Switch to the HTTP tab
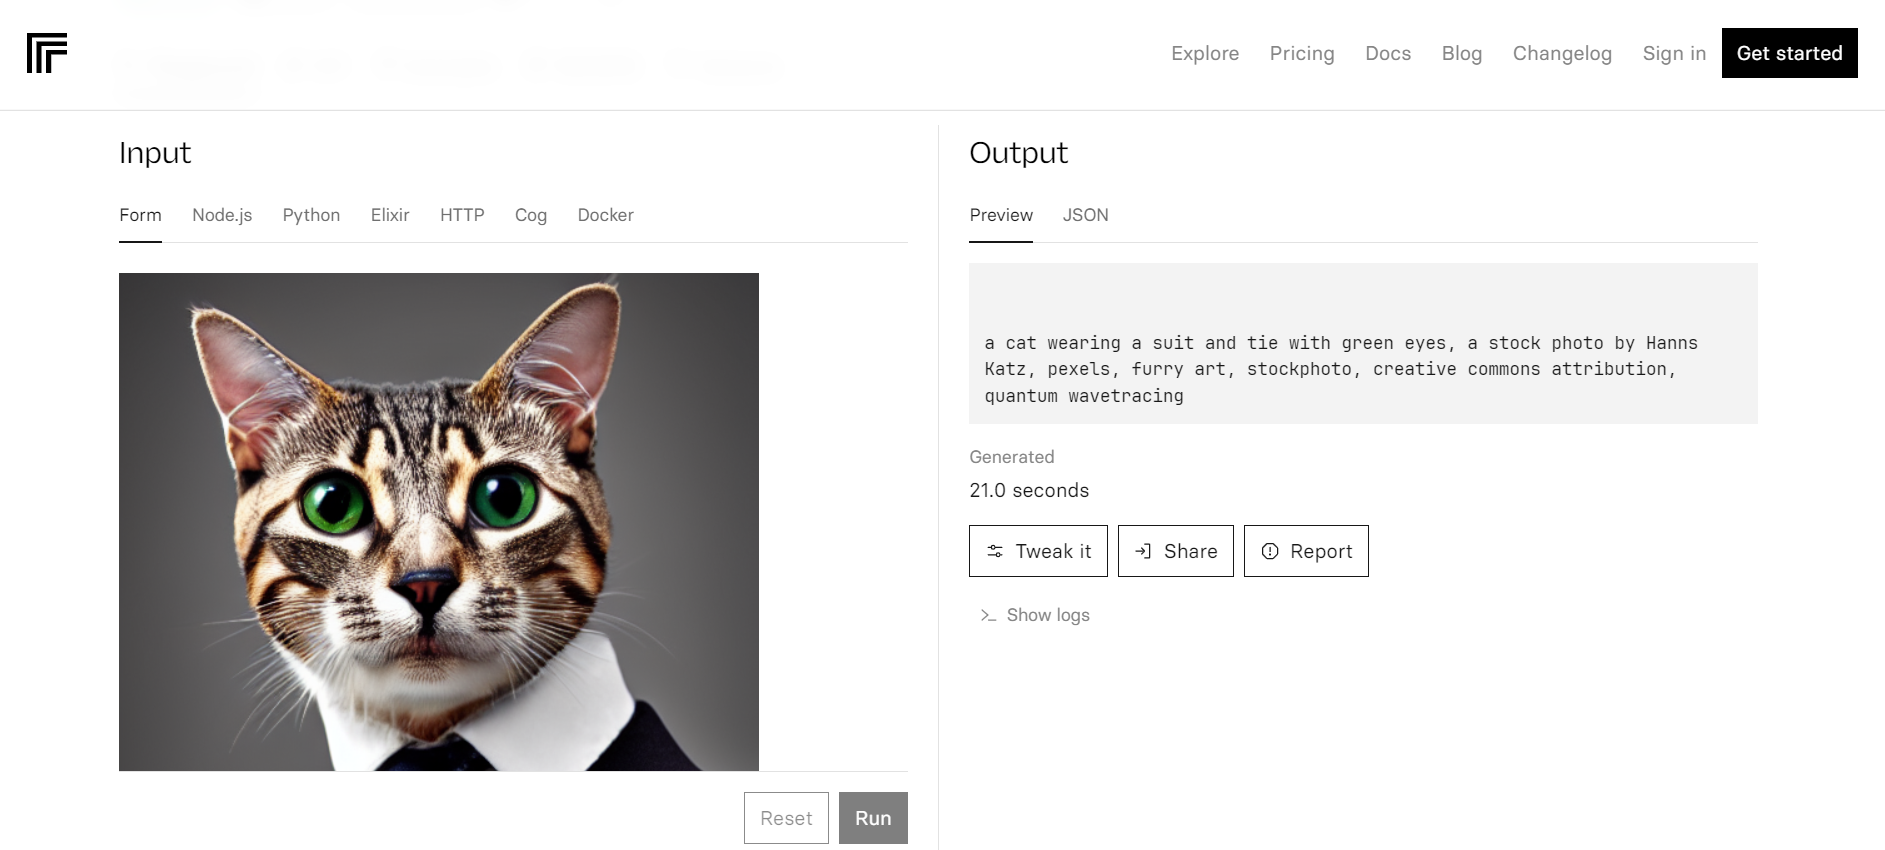The width and height of the screenshot is (1885, 850). point(462,215)
